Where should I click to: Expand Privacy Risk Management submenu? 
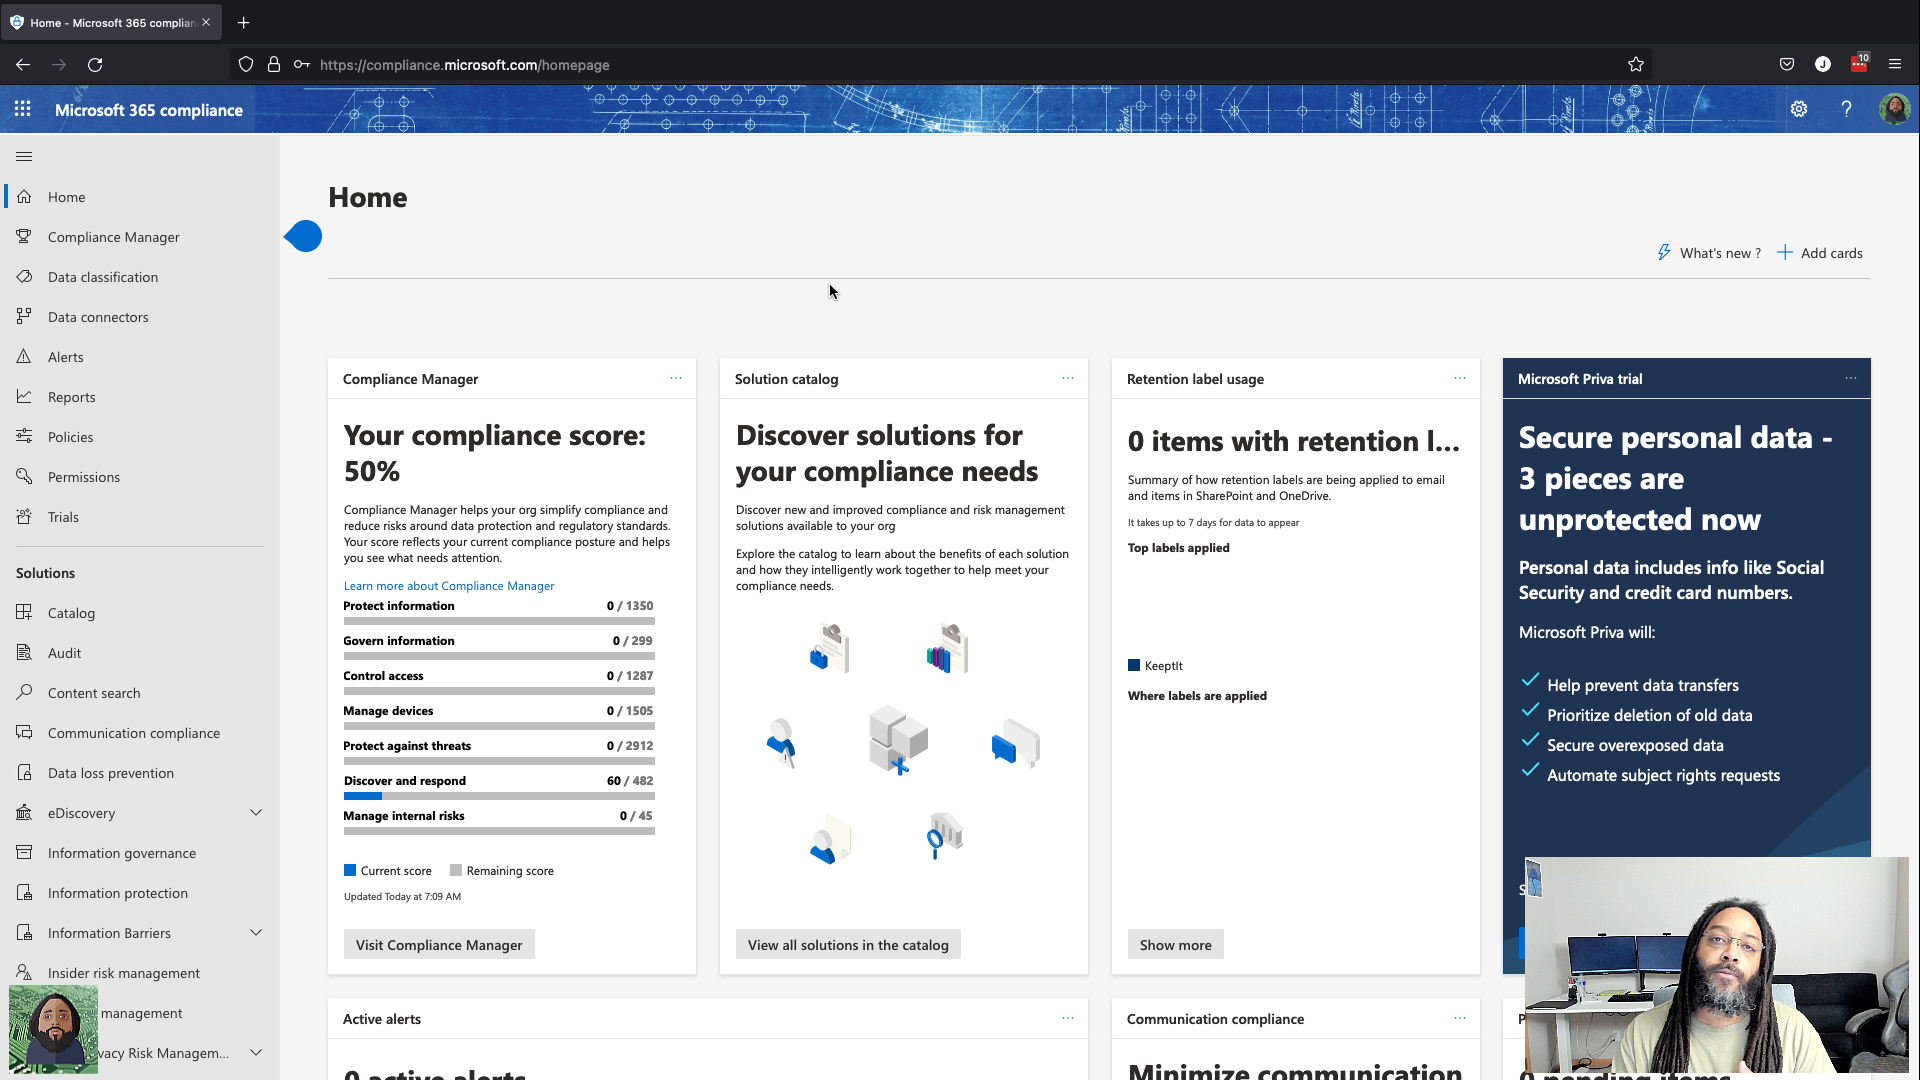pyautogui.click(x=256, y=1052)
